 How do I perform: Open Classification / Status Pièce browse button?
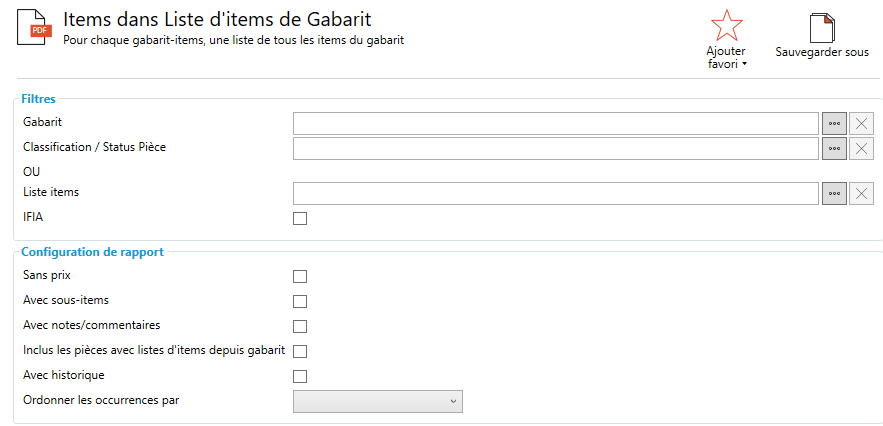tap(834, 148)
